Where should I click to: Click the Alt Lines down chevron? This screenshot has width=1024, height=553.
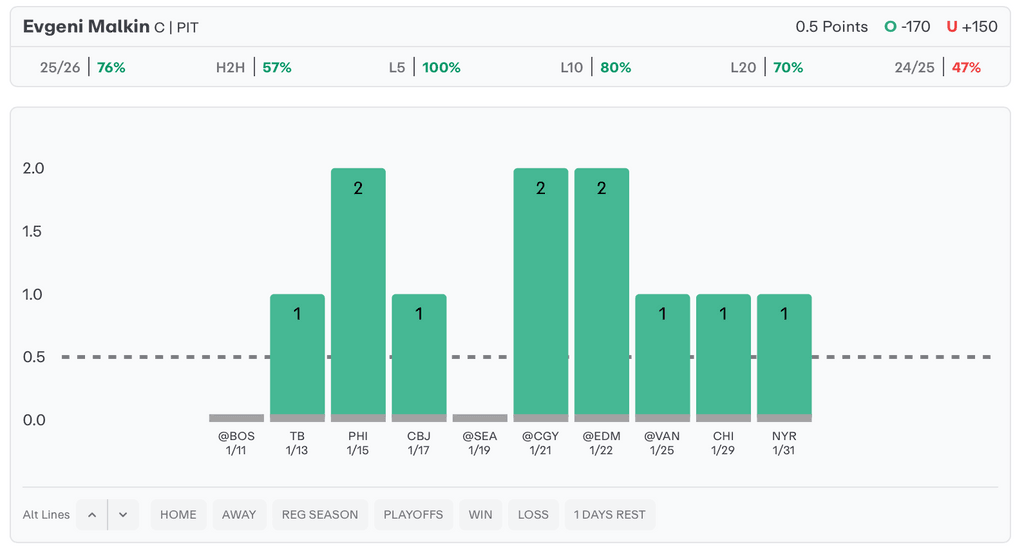pyautogui.click(x=123, y=515)
